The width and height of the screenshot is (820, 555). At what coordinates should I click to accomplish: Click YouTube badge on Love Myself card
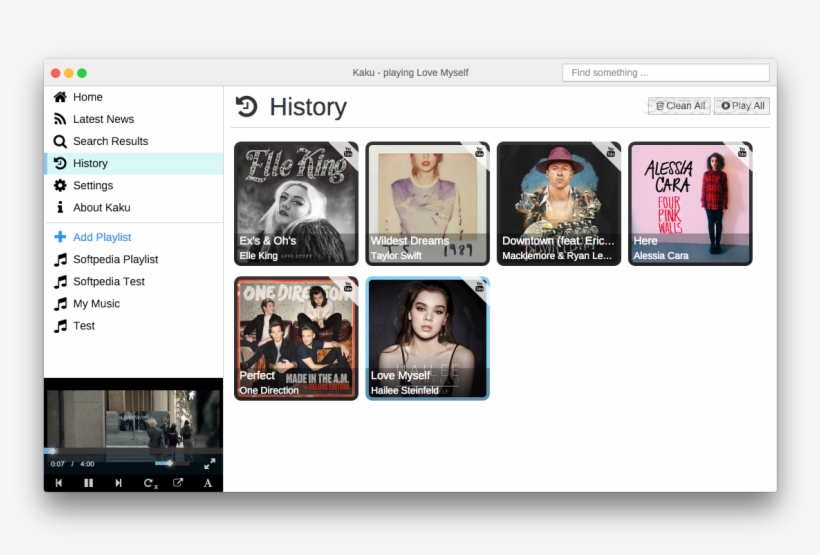[480, 287]
